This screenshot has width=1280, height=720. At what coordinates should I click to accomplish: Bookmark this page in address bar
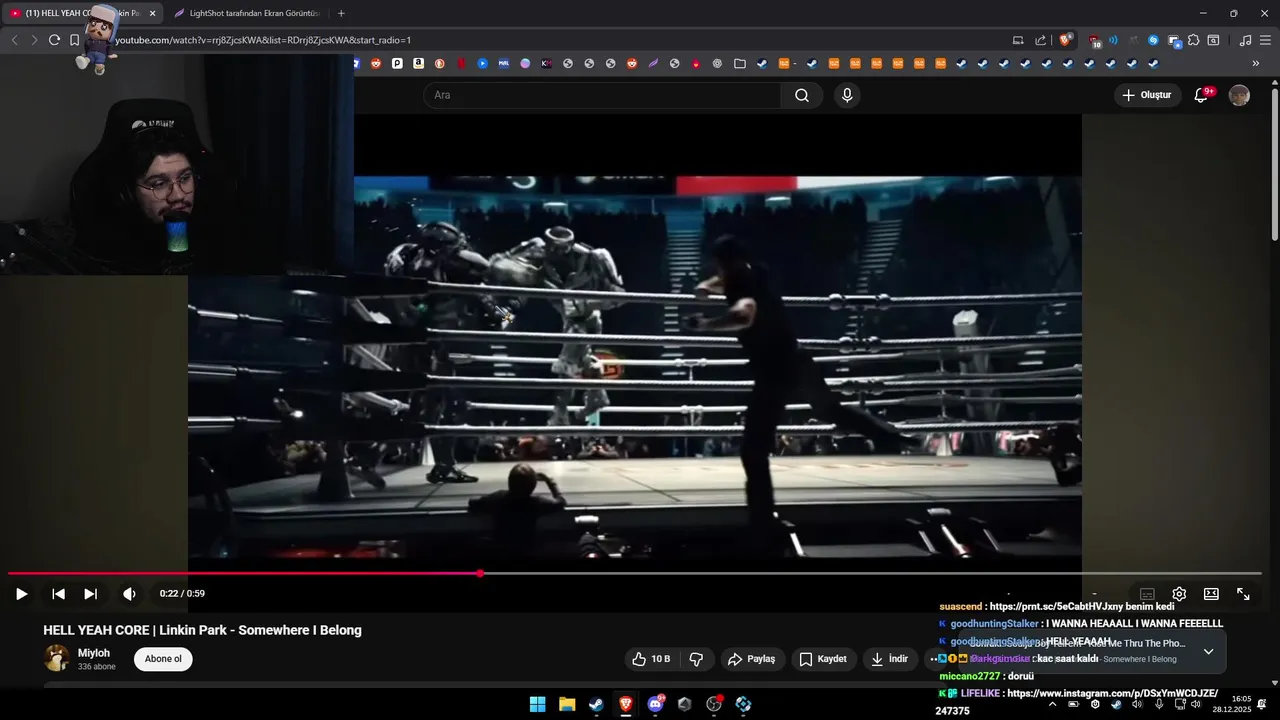coord(75,40)
